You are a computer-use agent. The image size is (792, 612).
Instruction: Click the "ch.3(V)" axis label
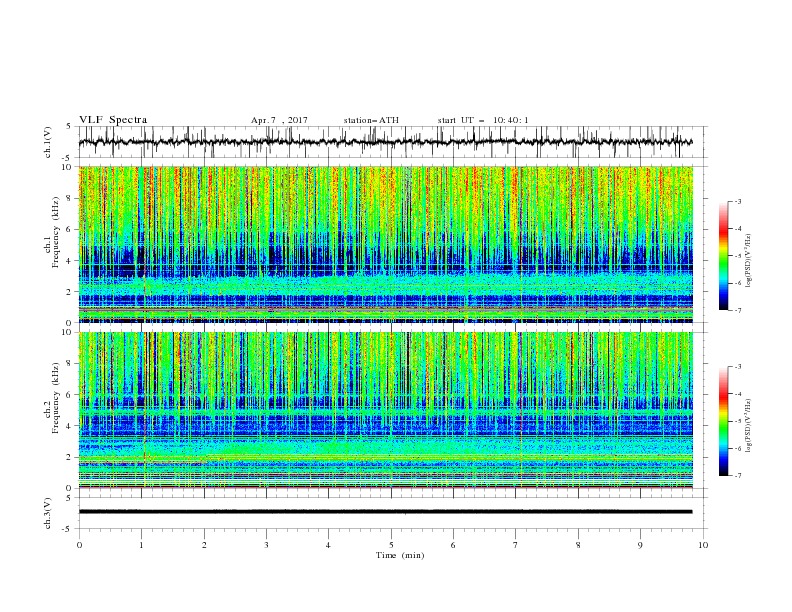click(x=48, y=513)
